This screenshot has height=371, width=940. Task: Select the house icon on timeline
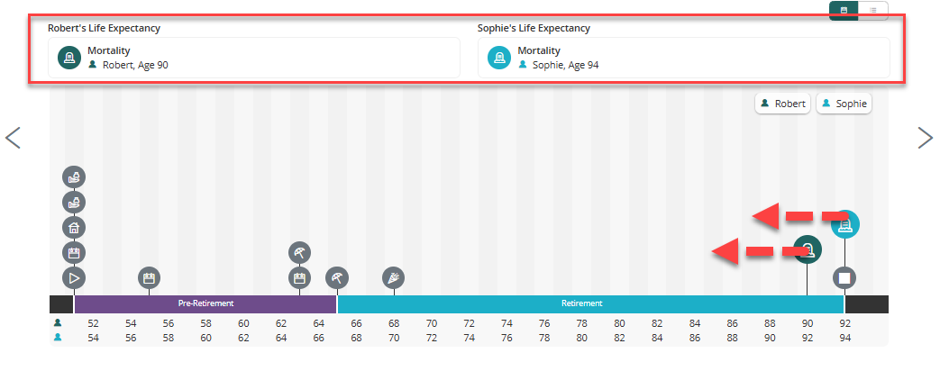coord(74,228)
